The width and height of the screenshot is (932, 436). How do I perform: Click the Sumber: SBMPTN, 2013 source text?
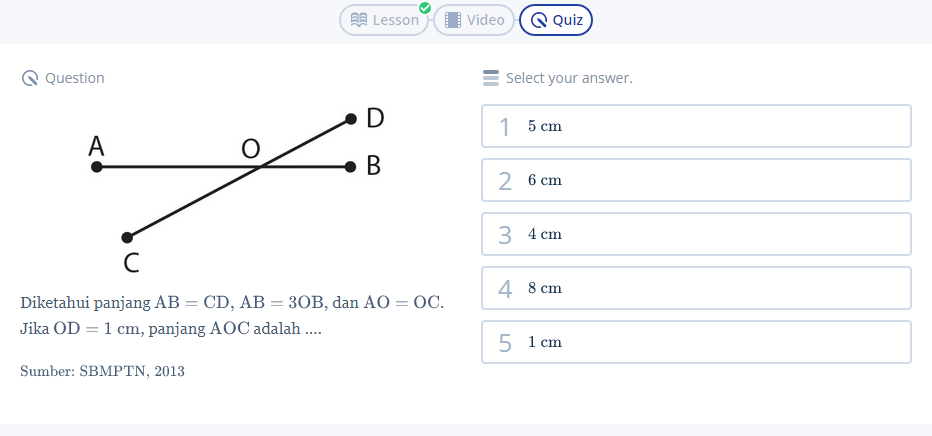pyautogui.click(x=102, y=371)
